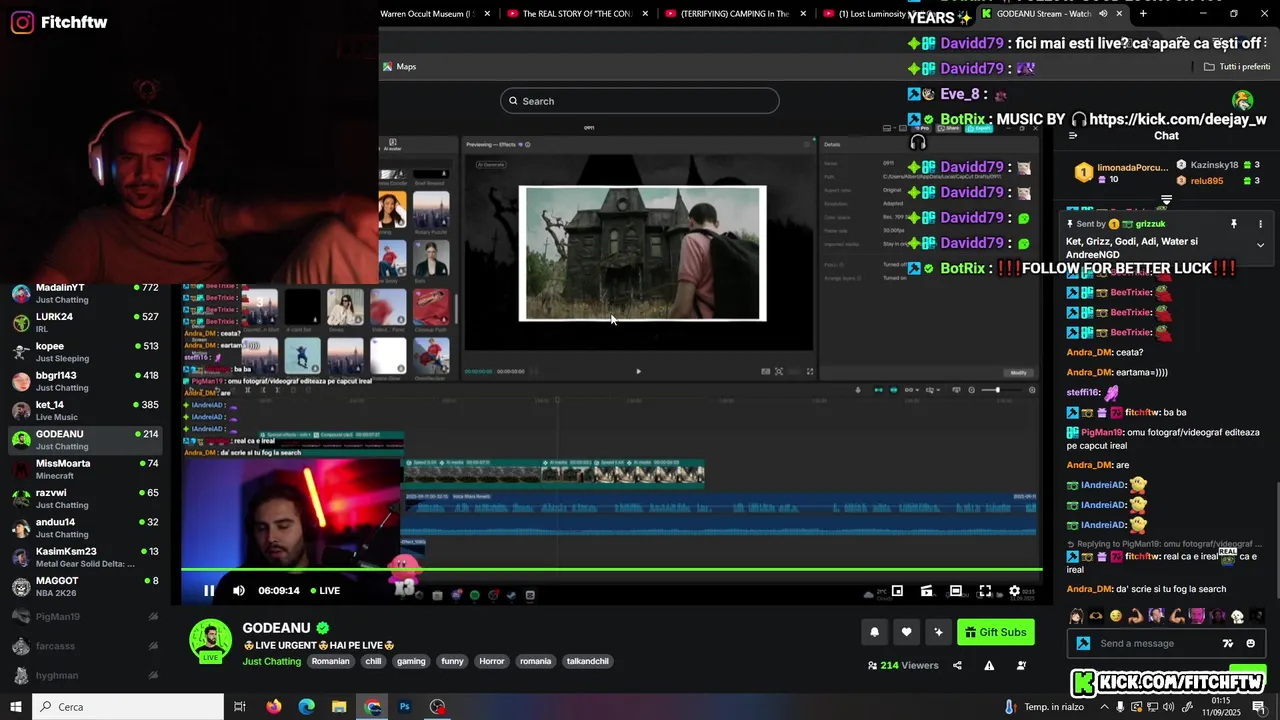The image size is (1280, 720).
Task: Share the stream via share icon
Action: coord(957,666)
